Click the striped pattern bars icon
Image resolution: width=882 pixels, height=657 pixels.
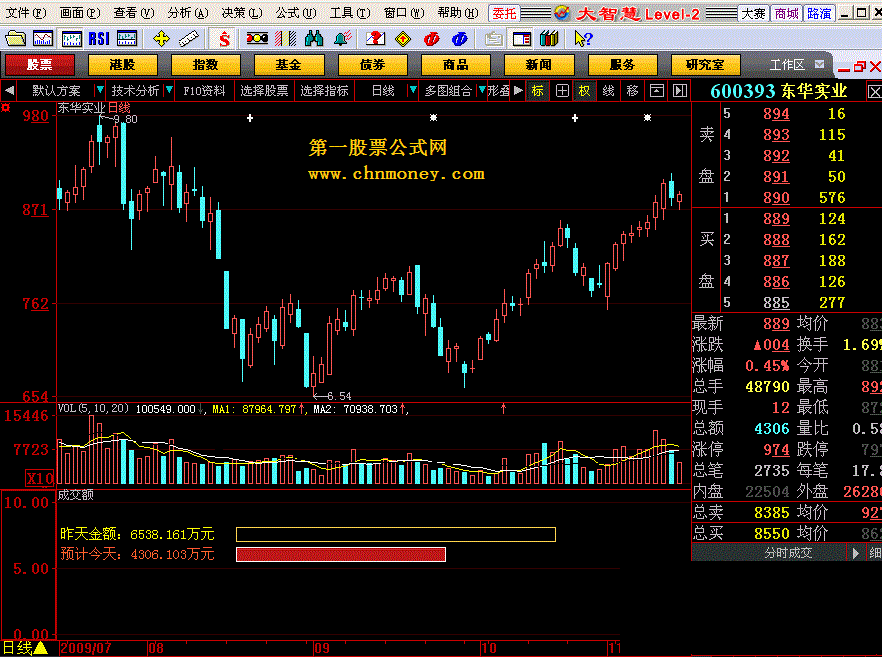tap(285, 39)
